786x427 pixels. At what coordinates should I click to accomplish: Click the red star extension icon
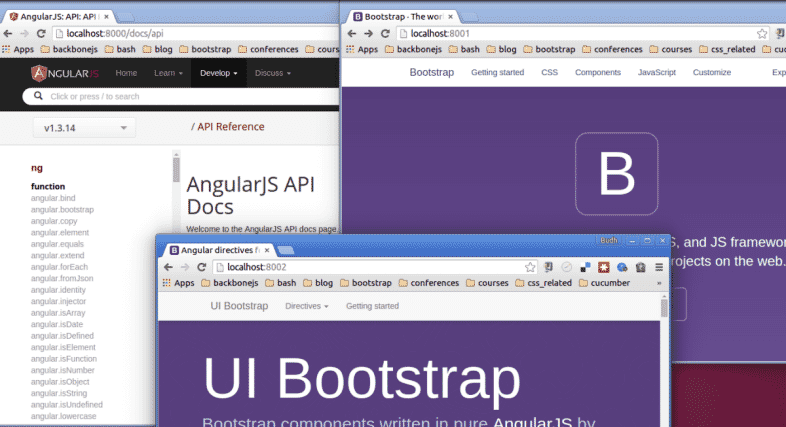click(x=604, y=267)
